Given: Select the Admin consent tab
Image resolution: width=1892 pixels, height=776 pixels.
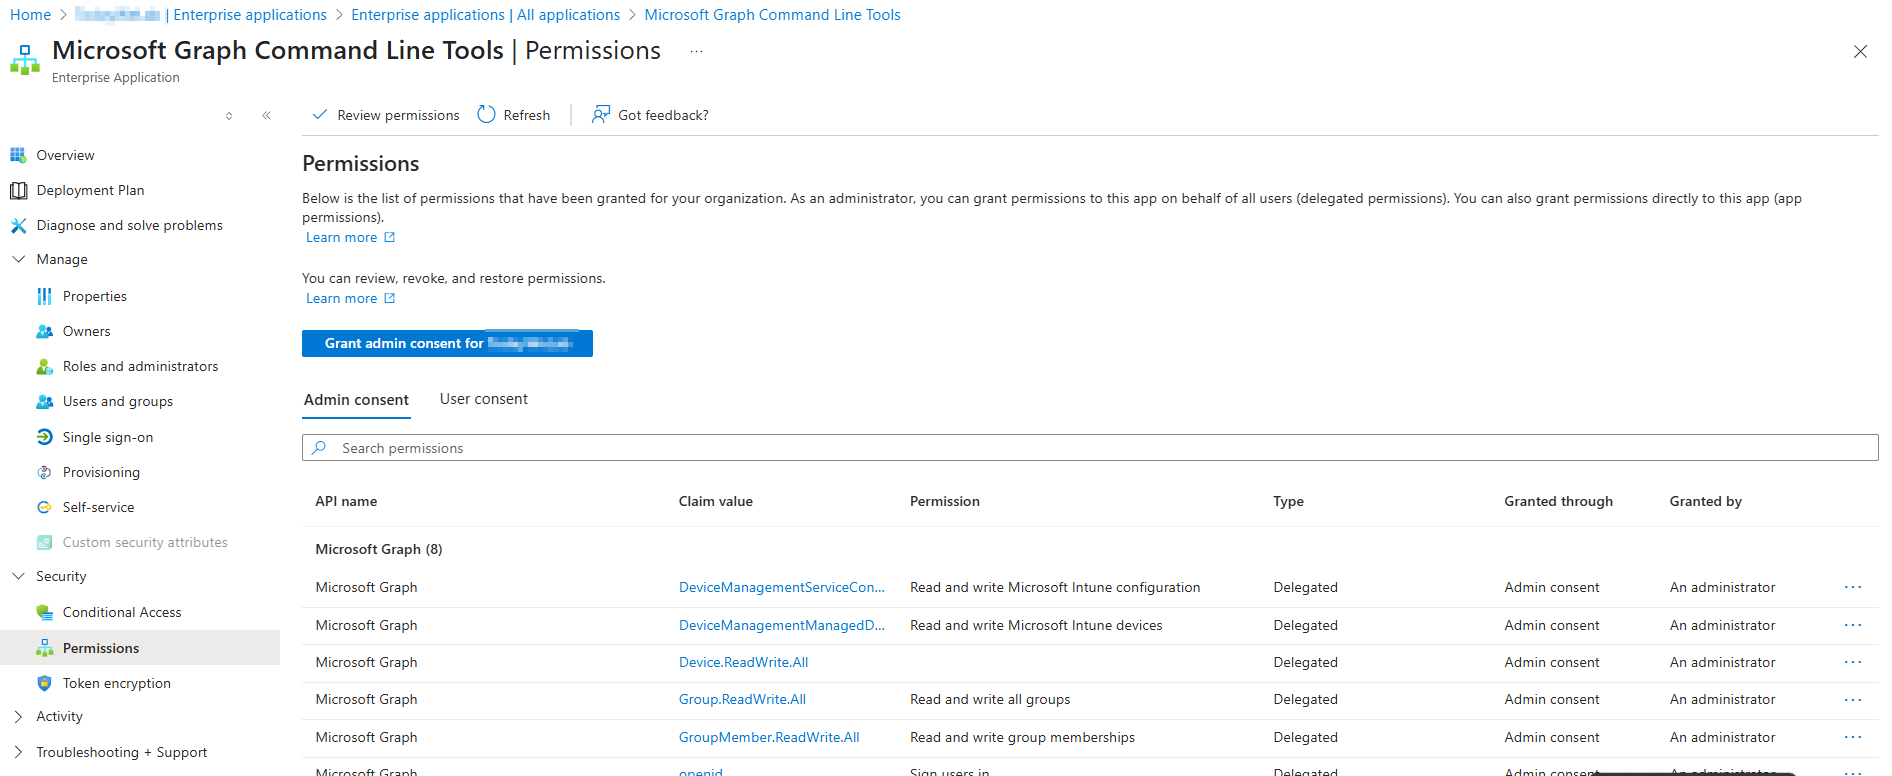Looking at the screenshot, I should point(356,400).
